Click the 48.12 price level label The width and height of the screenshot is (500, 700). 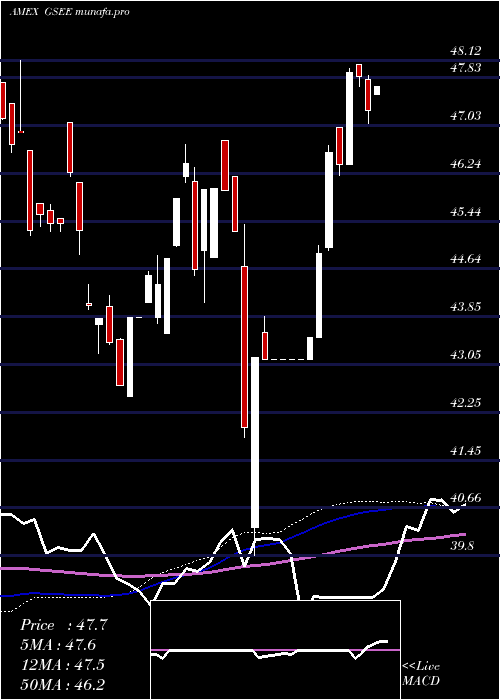pos(466,51)
